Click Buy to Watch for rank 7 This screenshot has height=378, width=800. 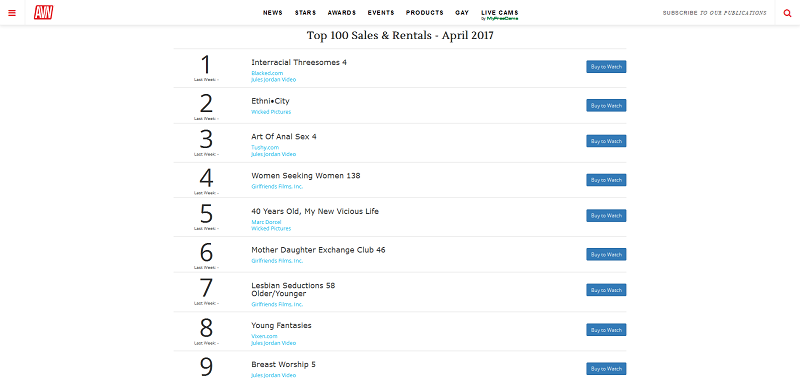coord(606,290)
